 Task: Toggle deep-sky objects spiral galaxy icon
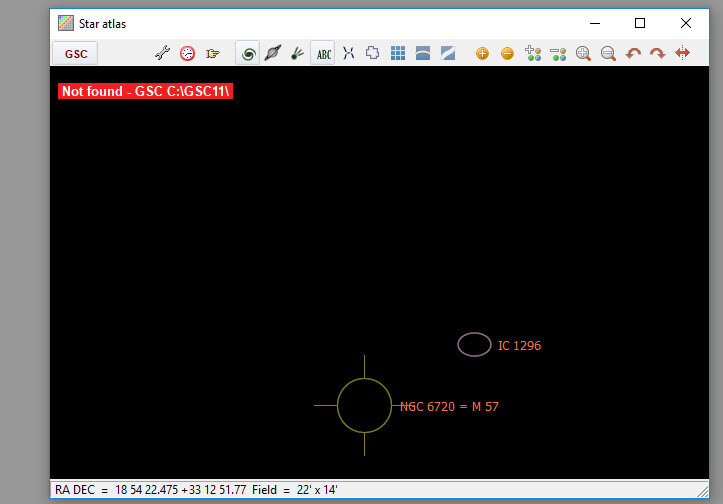tap(248, 53)
